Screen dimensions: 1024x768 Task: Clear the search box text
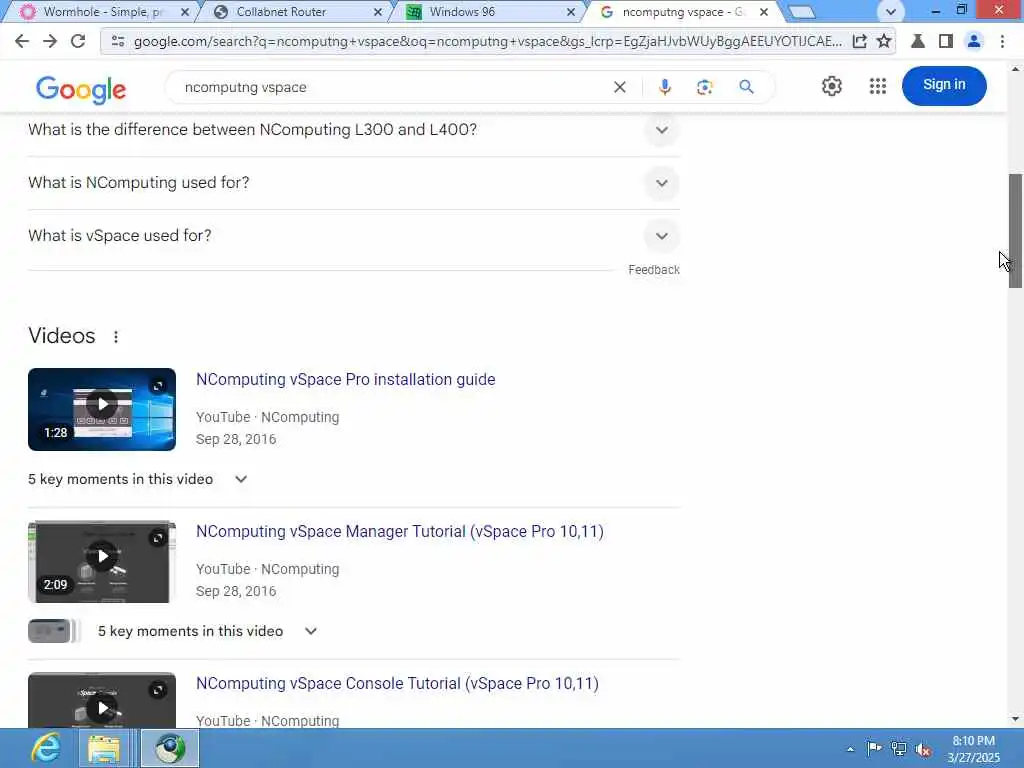620,87
